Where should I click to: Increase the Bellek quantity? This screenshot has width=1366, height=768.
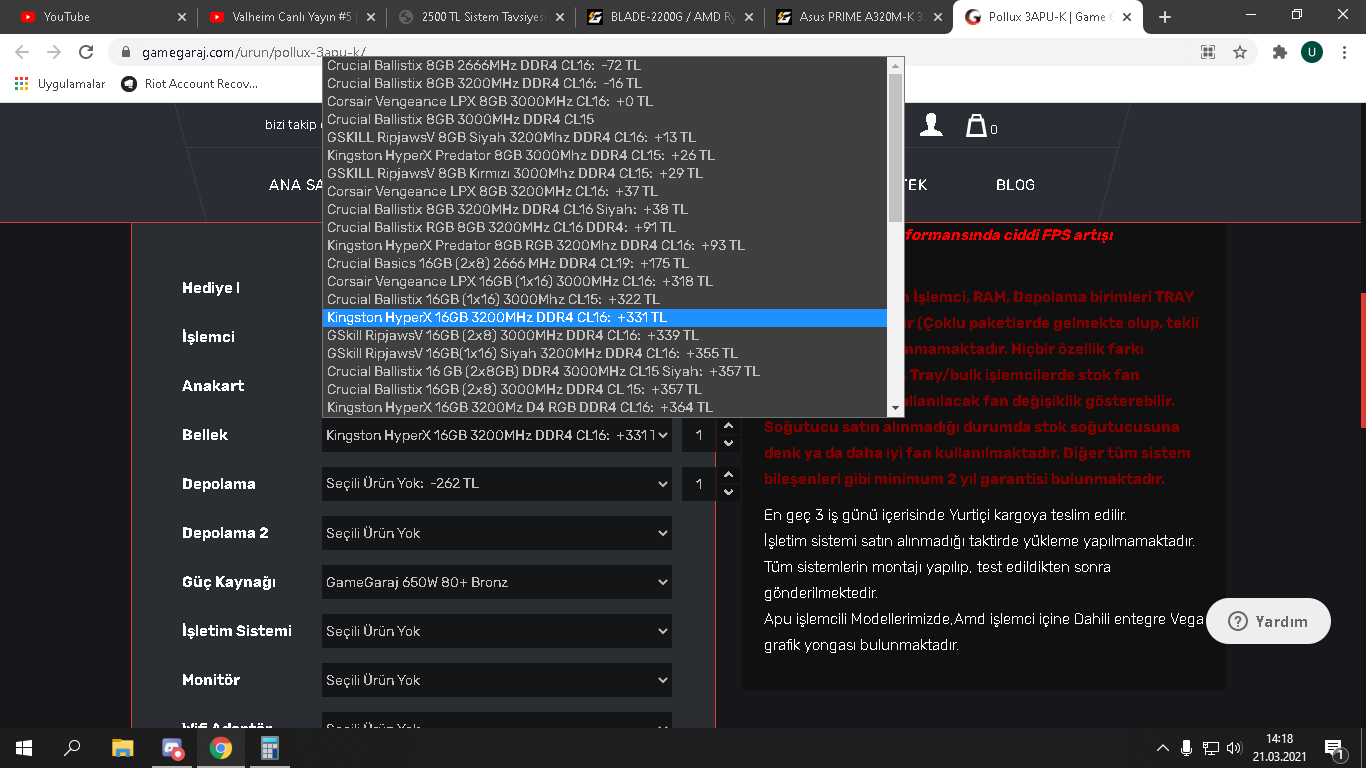point(728,427)
